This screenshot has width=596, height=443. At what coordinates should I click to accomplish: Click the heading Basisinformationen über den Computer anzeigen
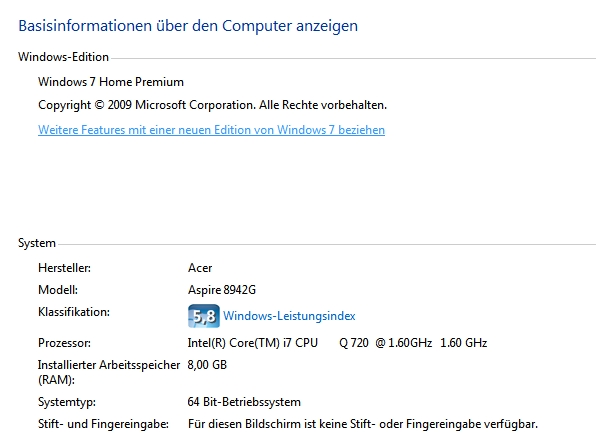tap(188, 26)
